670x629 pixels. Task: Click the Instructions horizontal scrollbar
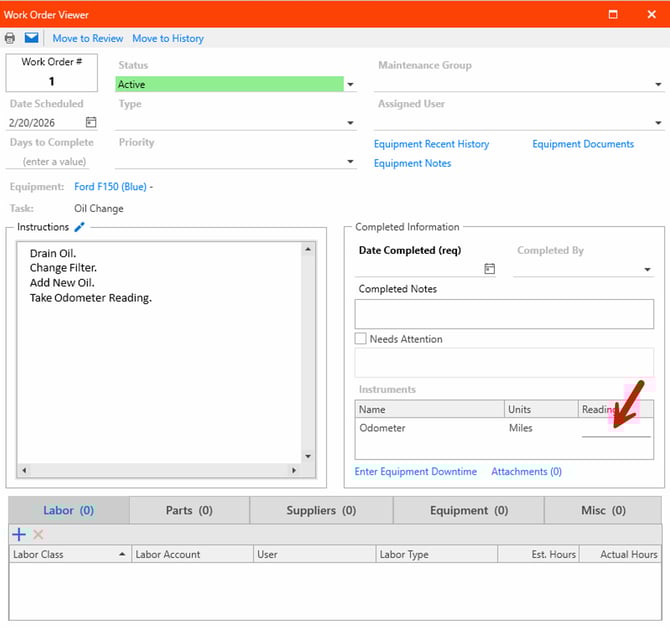(160, 470)
